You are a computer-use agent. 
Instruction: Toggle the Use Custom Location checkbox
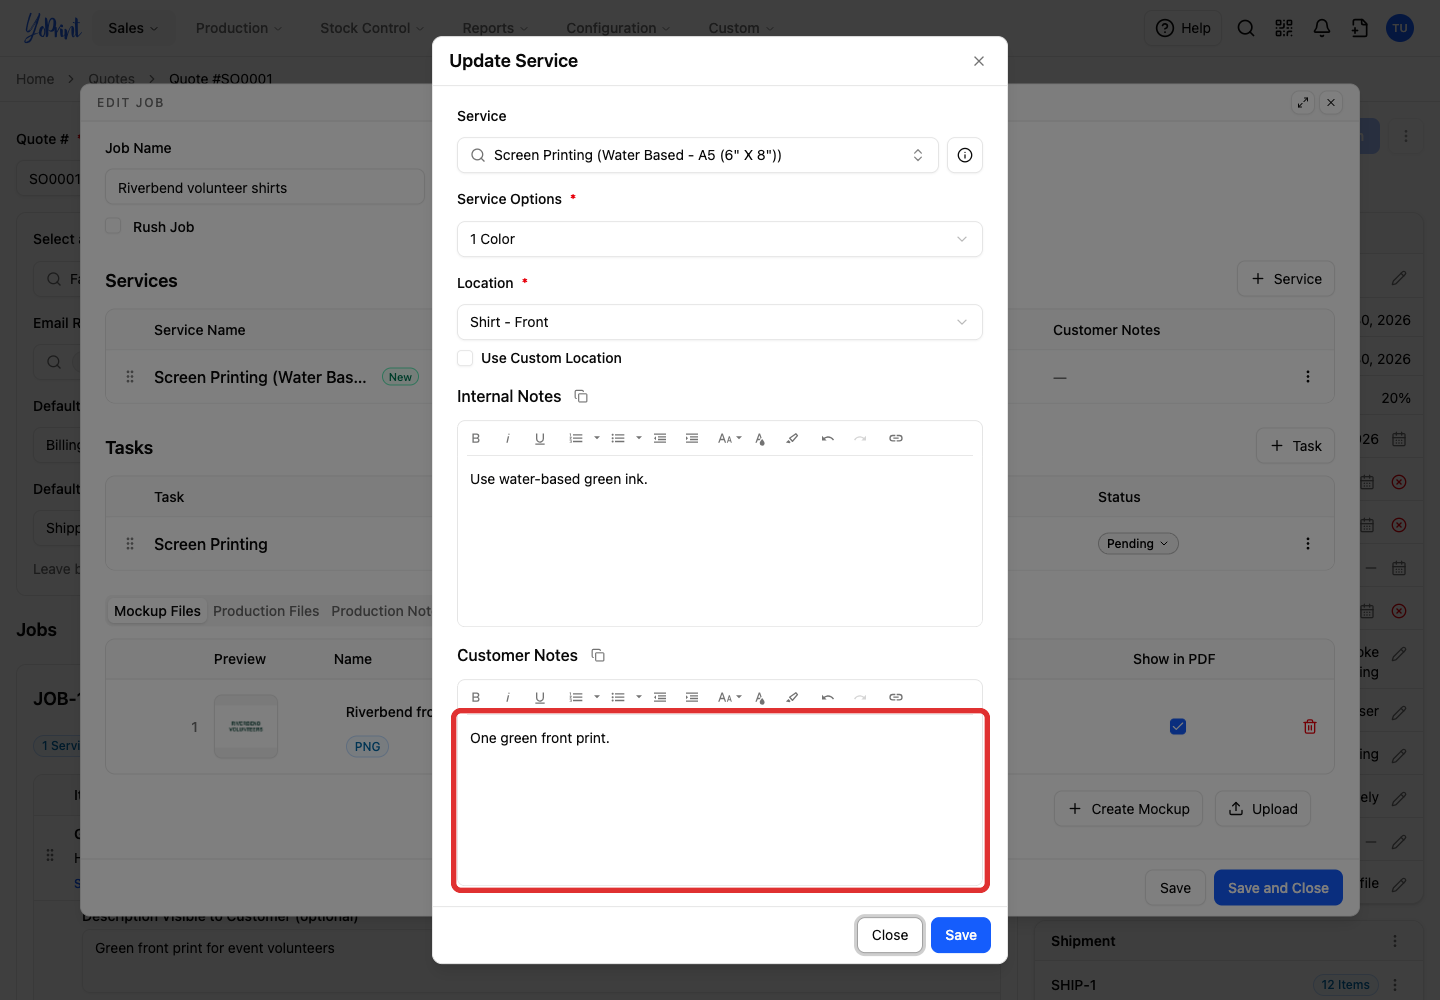click(465, 358)
